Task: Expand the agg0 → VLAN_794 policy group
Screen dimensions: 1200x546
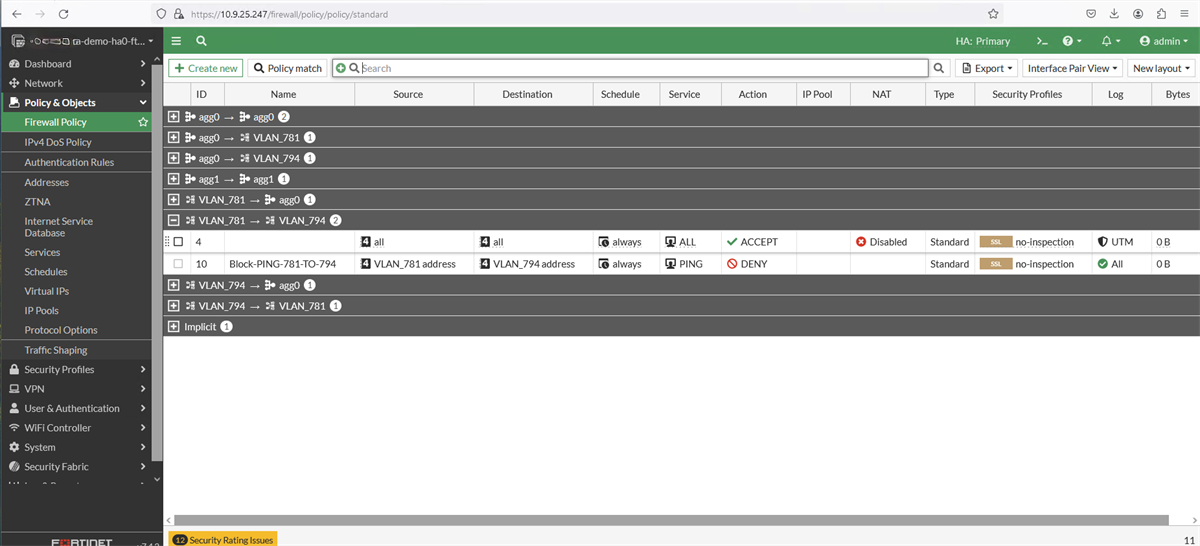Action: click(174, 158)
